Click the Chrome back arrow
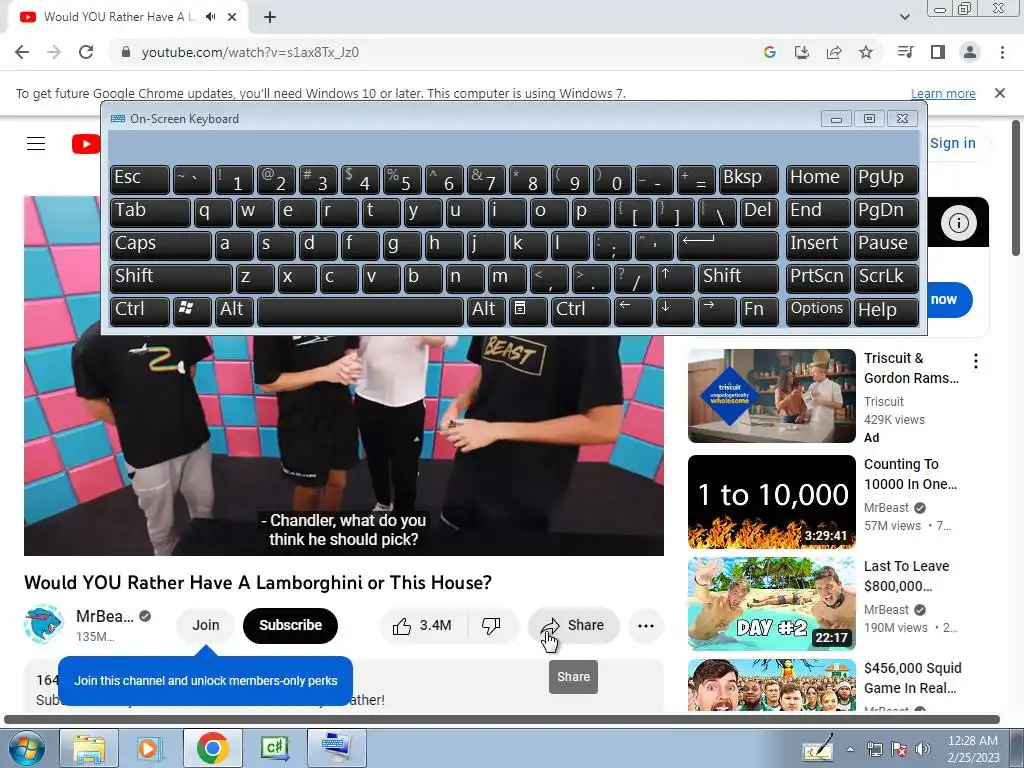This screenshot has height=768, width=1024. tap(22, 52)
